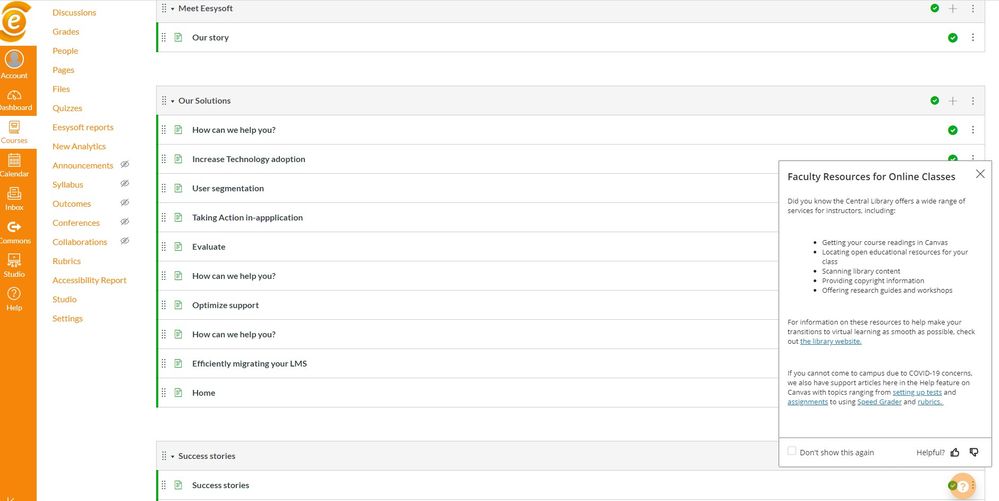Open options menu for Our story item
This screenshot has width=999, height=501.
[973, 38]
